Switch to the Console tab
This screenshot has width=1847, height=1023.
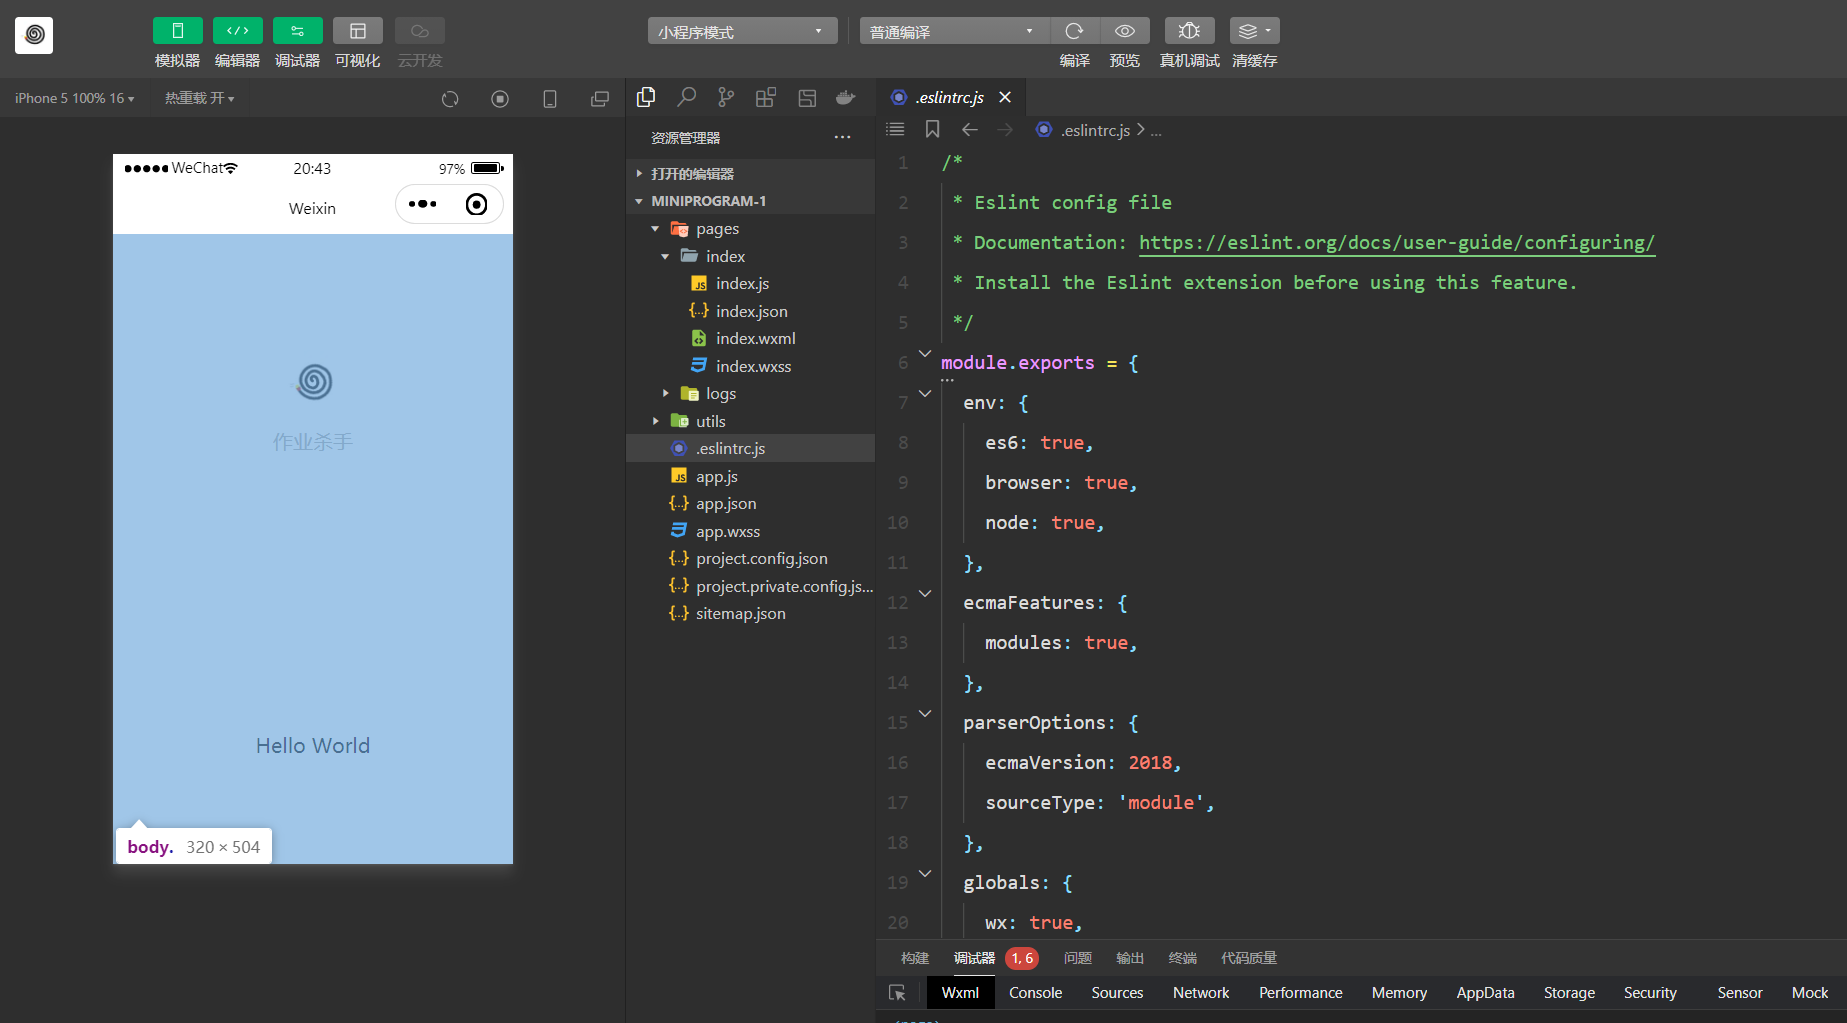1035,993
